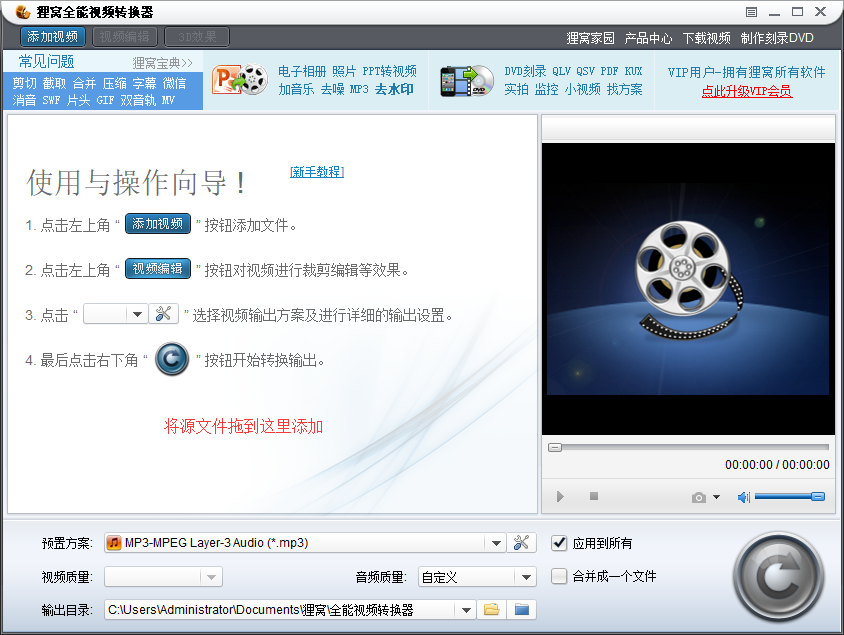This screenshot has width=844, height=635.
Task: Open the 新手教程 tutorial link
Action: (316, 172)
